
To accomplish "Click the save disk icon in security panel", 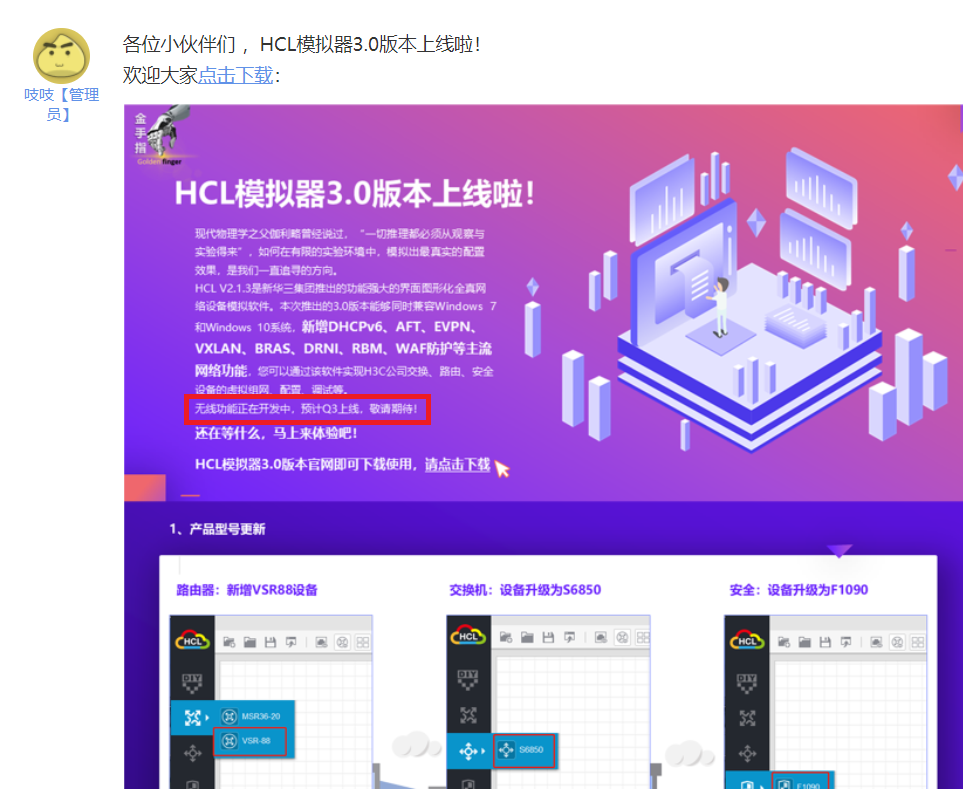I will [x=825, y=642].
